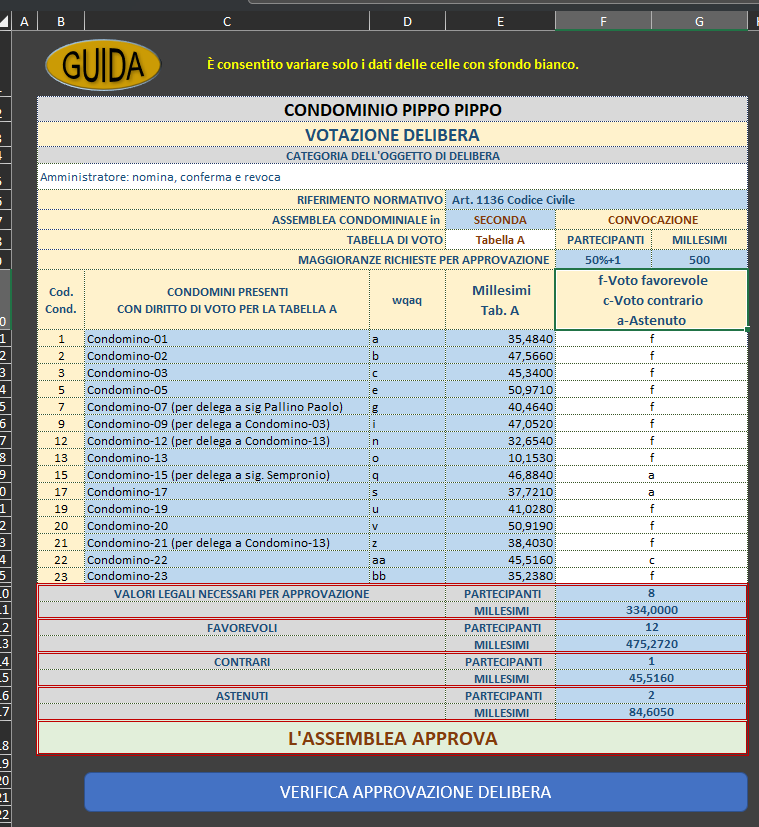Click 'Condomino-09 (per delega a Condomino-03)' cell
759x827 pixels.
227,424
